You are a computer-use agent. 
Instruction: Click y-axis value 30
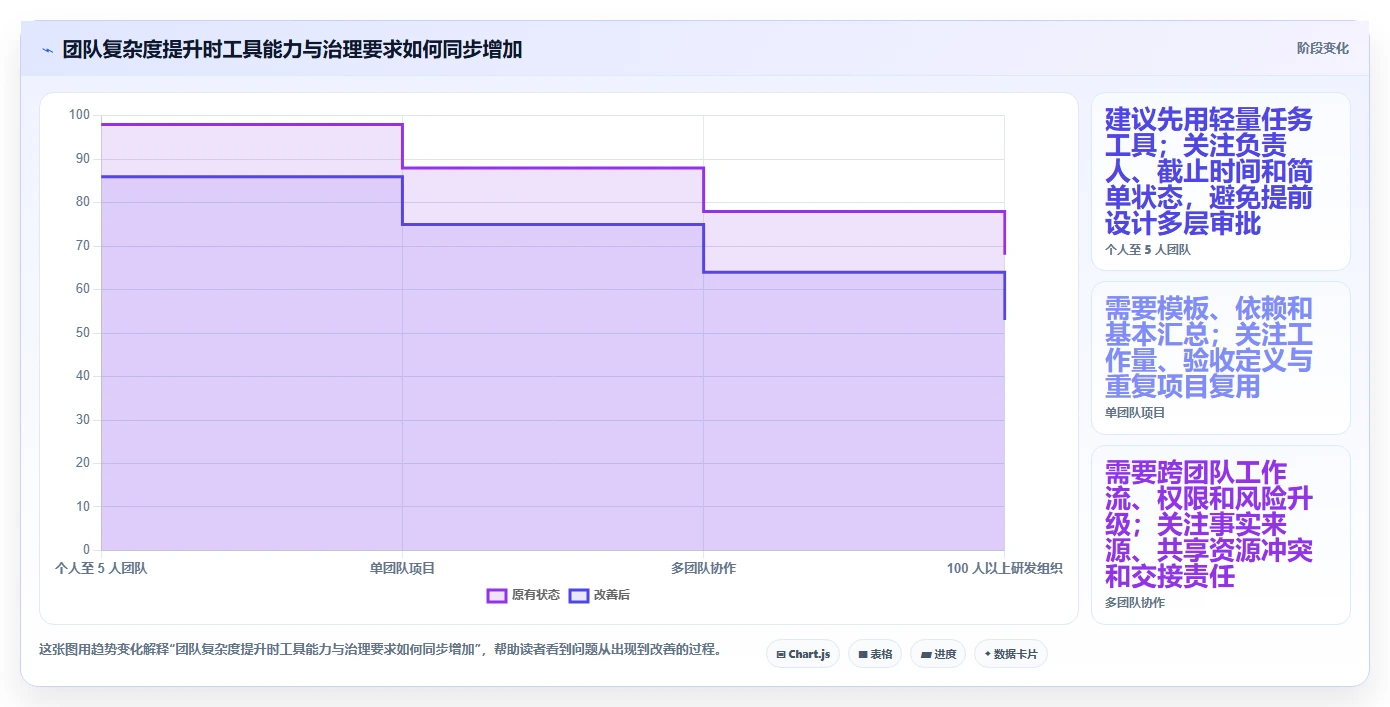click(83, 419)
